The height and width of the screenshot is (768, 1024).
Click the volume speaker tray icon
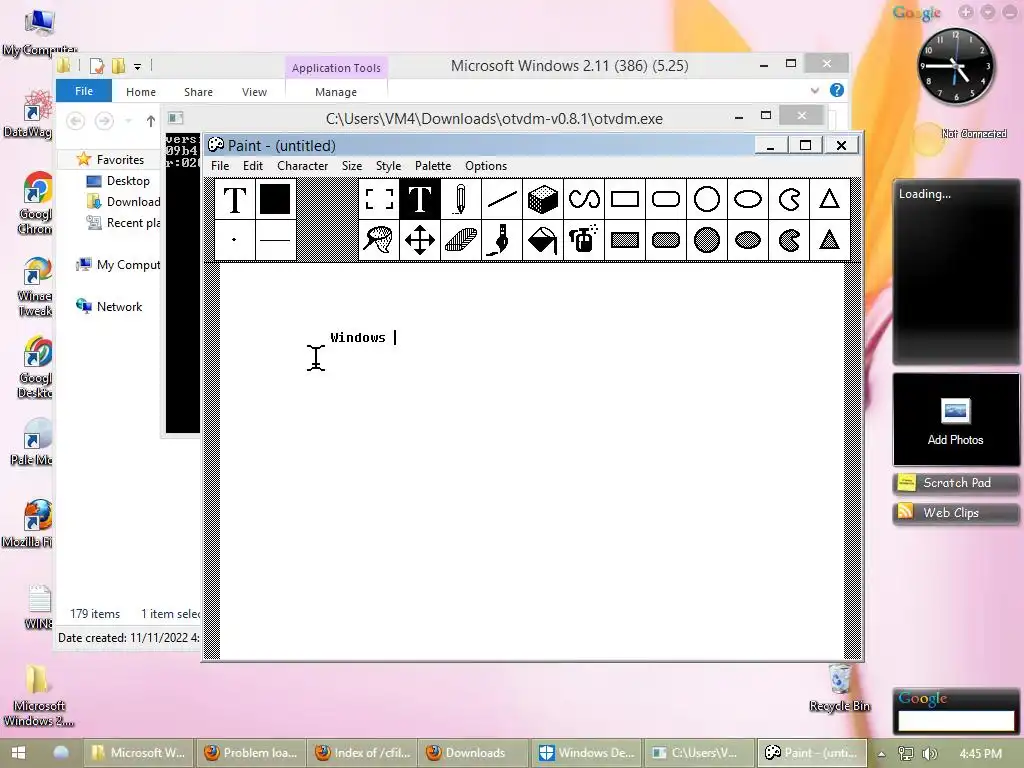click(x=930, y=754)
